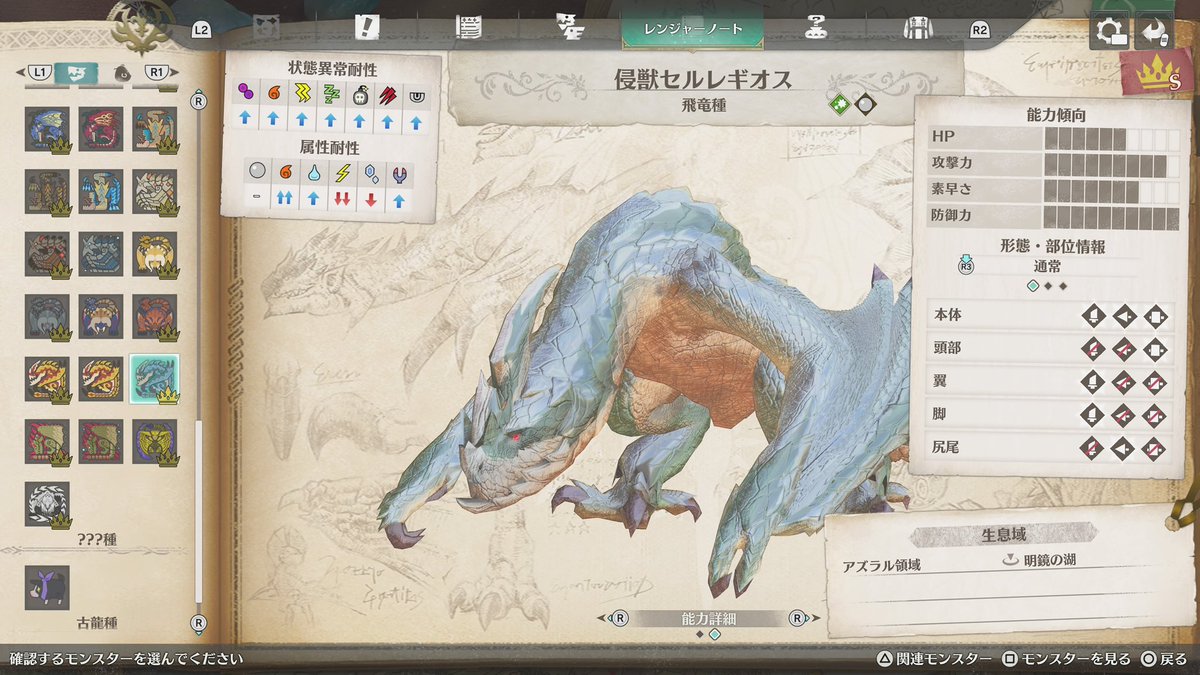Select the dragon element resistance icon
The image size is (1200, 675).
click(399, 174)
